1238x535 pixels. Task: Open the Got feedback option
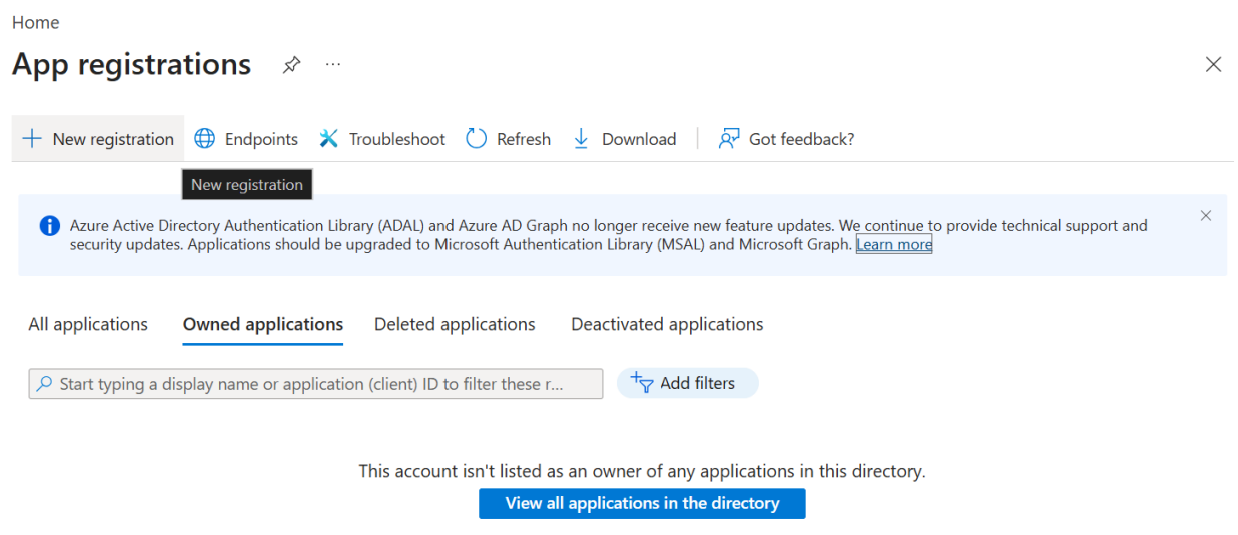787,139
